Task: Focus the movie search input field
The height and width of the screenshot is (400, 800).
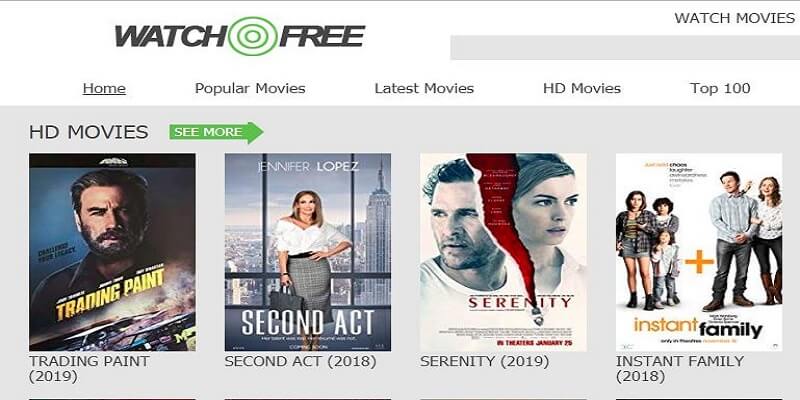Action: pos(625,47)
